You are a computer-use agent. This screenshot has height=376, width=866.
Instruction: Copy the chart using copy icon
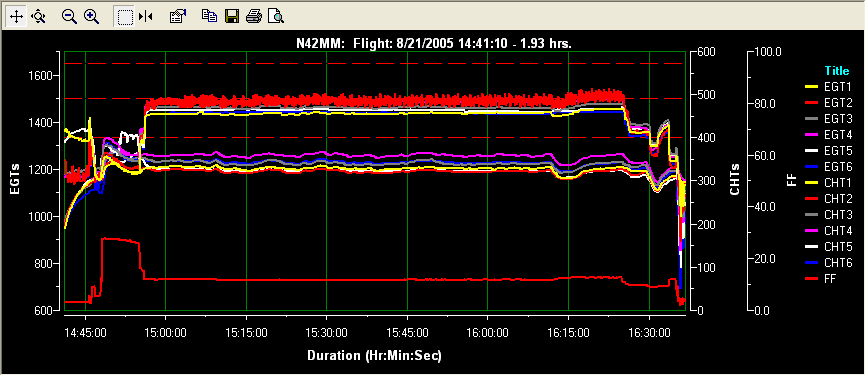click(209, 17)
